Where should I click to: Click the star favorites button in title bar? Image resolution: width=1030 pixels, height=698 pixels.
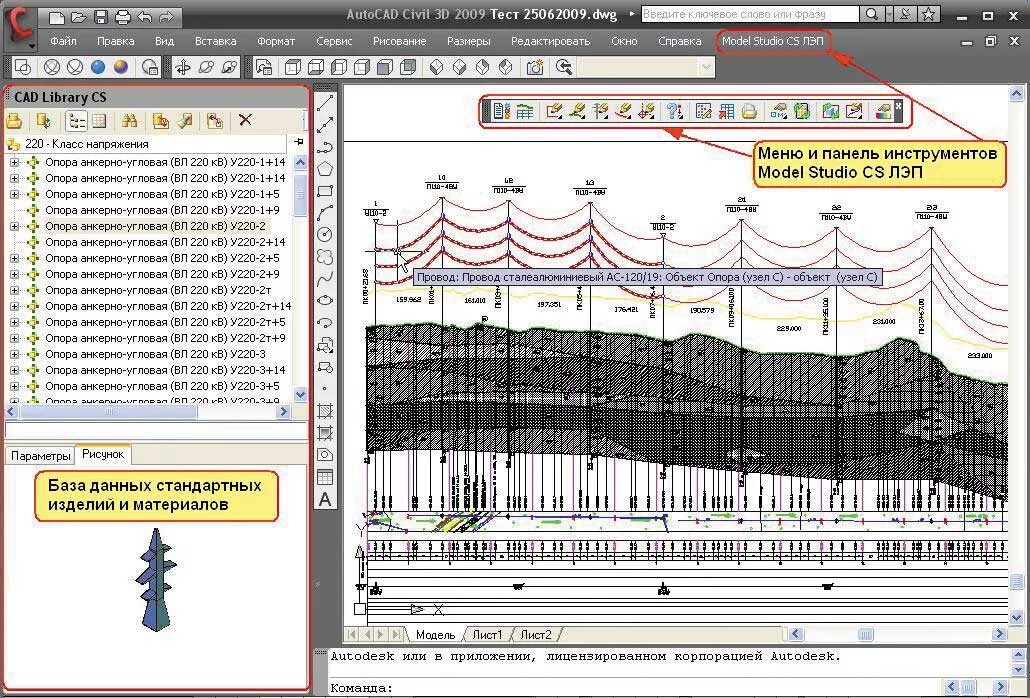click(928, 14)
